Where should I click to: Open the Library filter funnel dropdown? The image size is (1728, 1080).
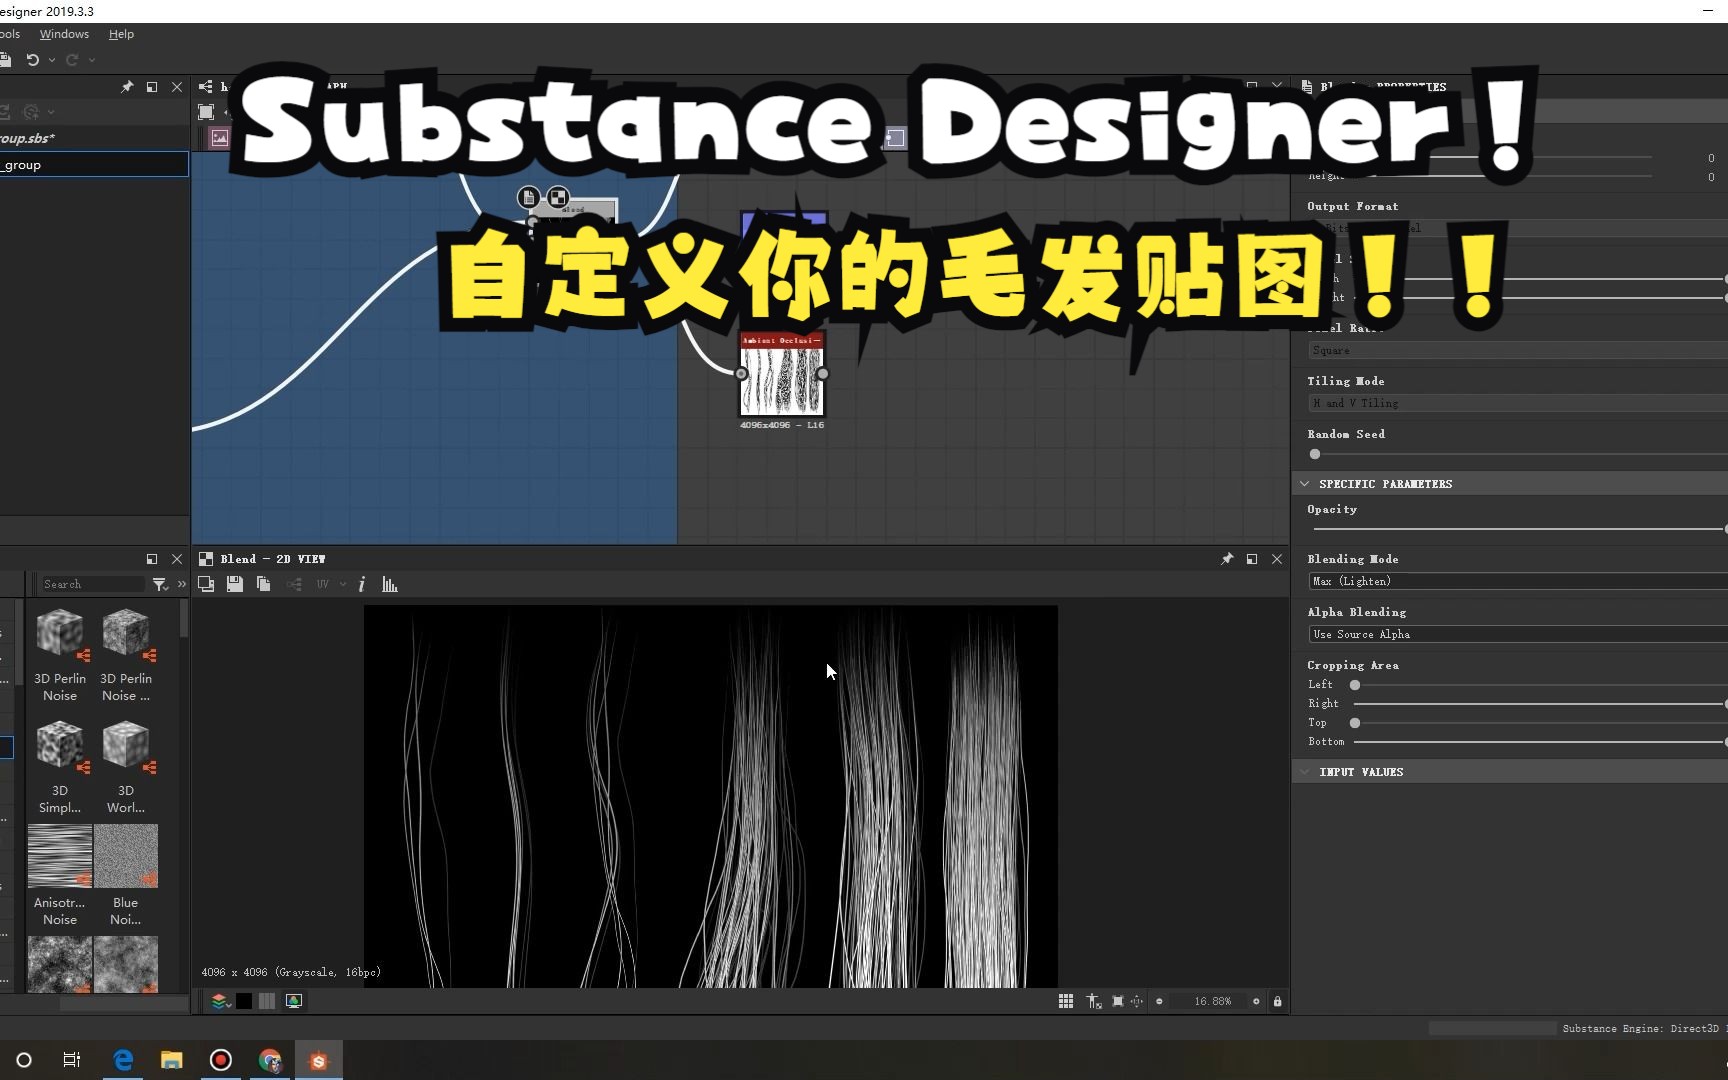click(160, 584)
